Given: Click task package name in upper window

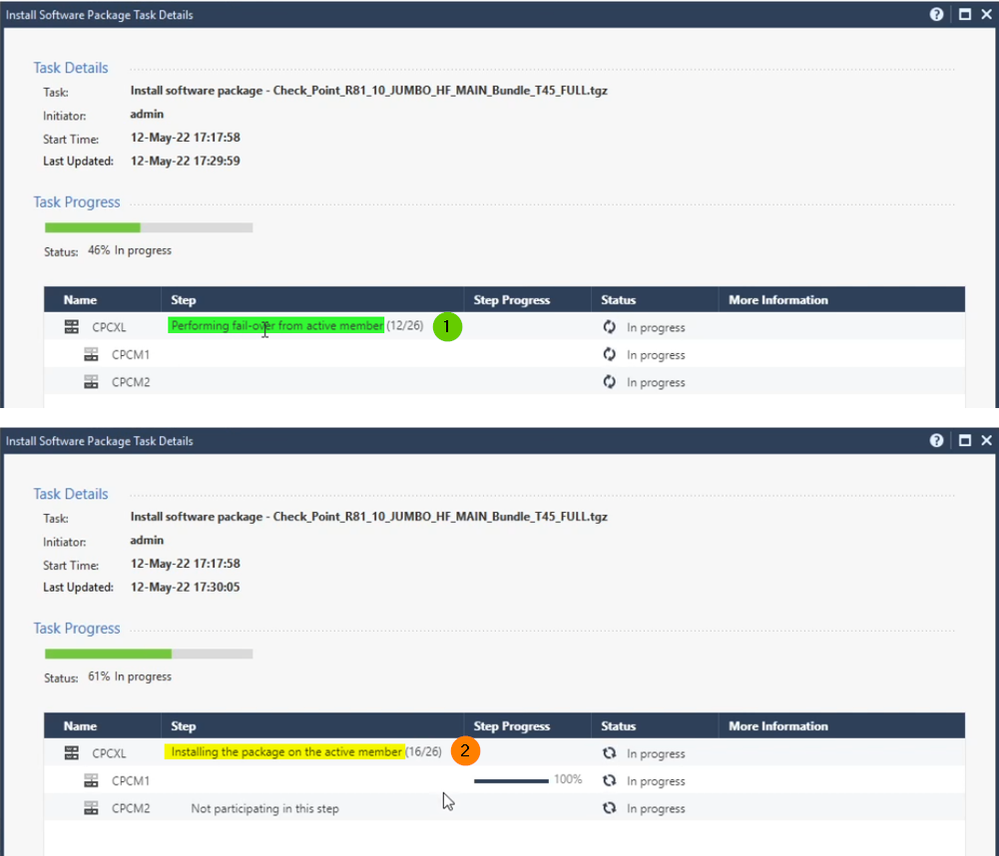Looking at the screenshot, I should pyautogui.click(x=369, y=90).
